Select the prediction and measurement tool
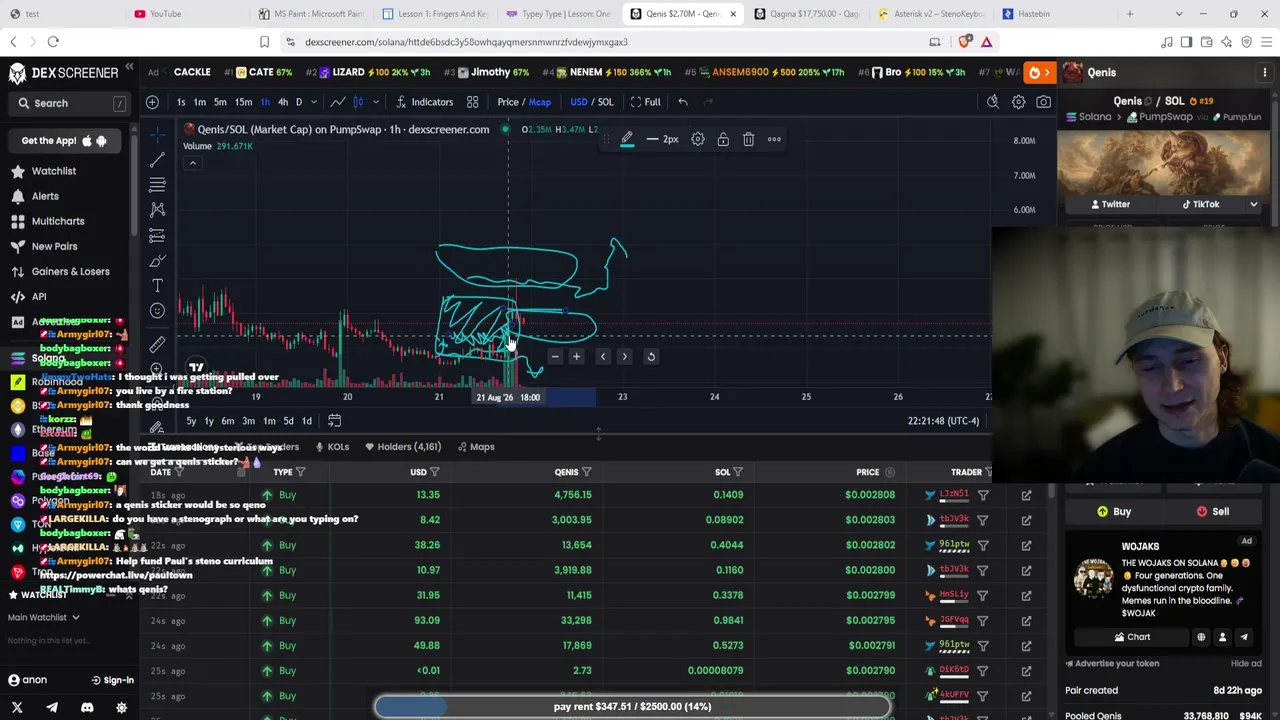Viewport: 1280px width, 720px height. pyautogui.click(x=157, y=235)
